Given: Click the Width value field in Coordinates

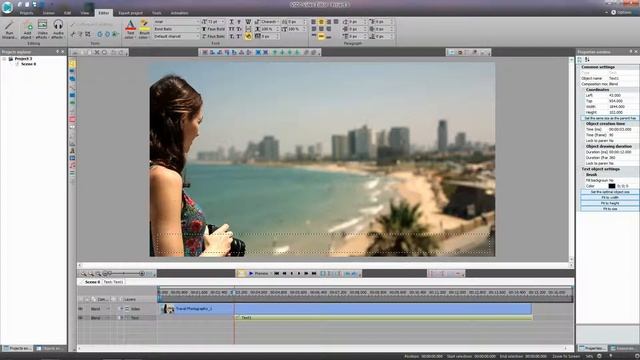Looking at the screenshot, I should tap(623, 107).
